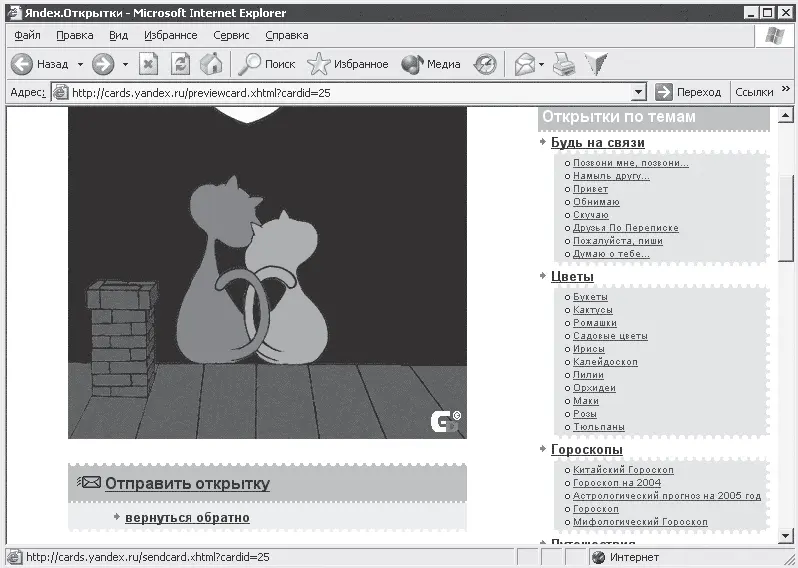The height and width of the screenshot is (568, 798).
Task: Open the Назад history dropdown arrow
Action: (x=80, y=65)
